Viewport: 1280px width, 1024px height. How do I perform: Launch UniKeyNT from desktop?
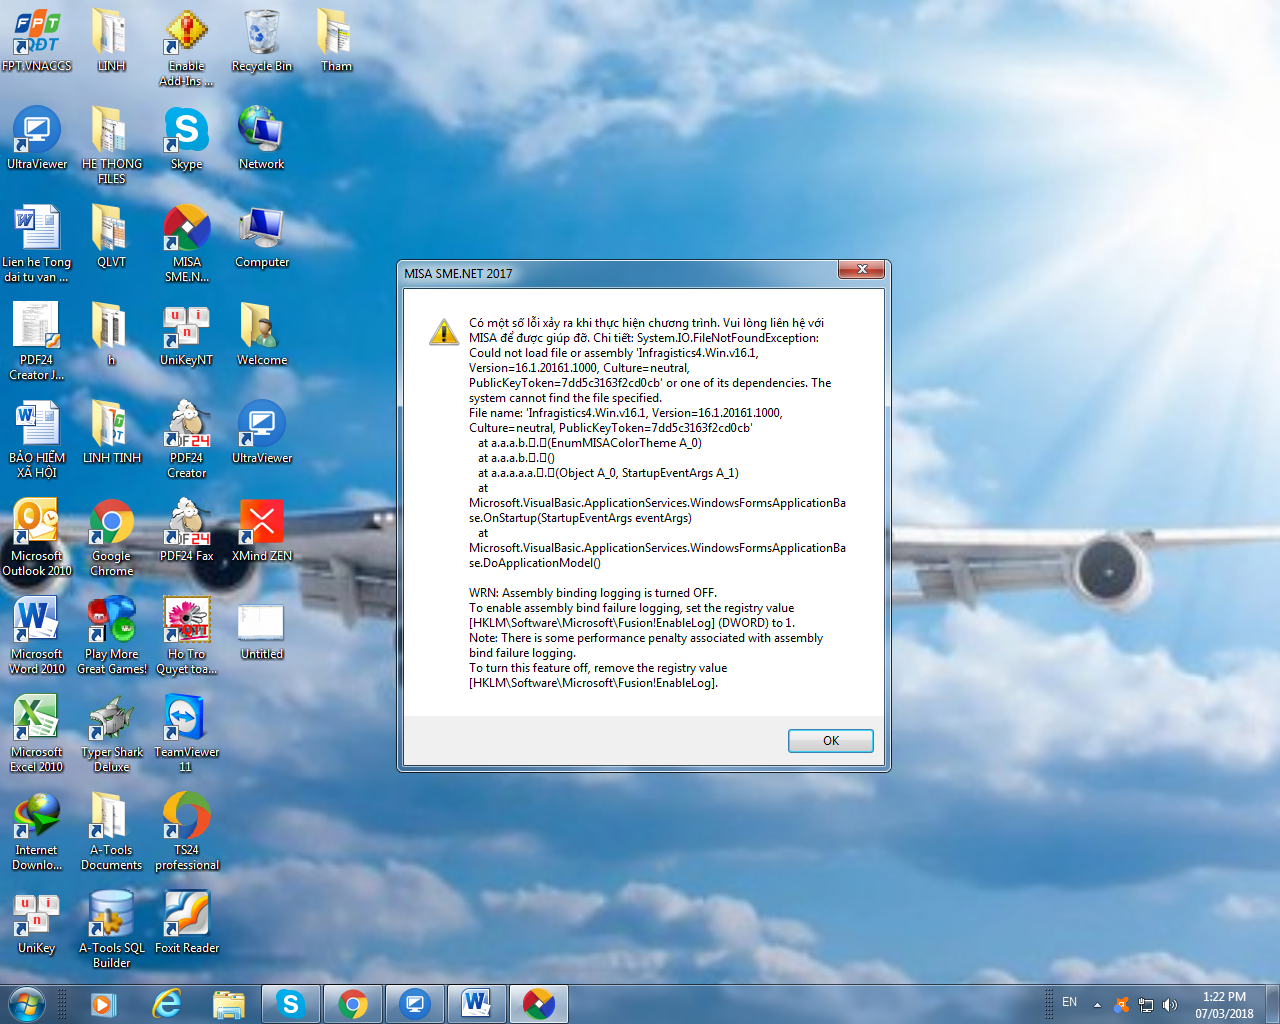tap(186, 334)
